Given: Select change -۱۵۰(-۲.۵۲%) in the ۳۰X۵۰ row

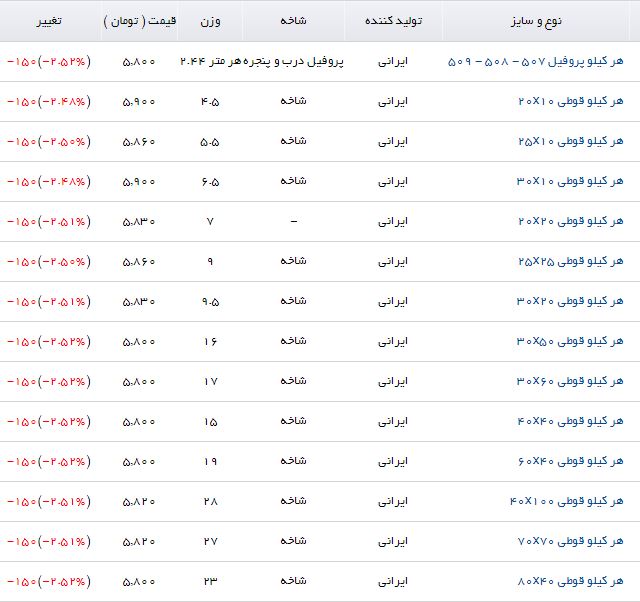Looking at the screenshot, I should tap(49, 342).
